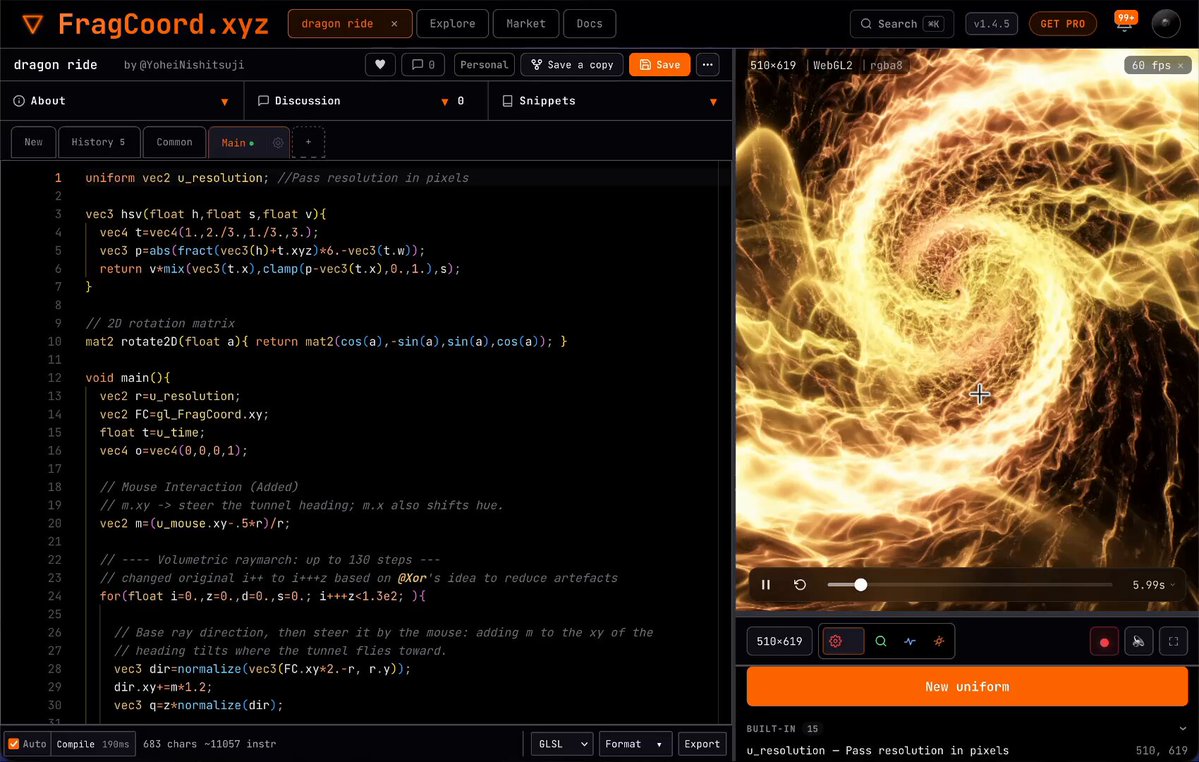Click the Search input field
This screenshot has width=1199, height=762.
coord(902,24)
